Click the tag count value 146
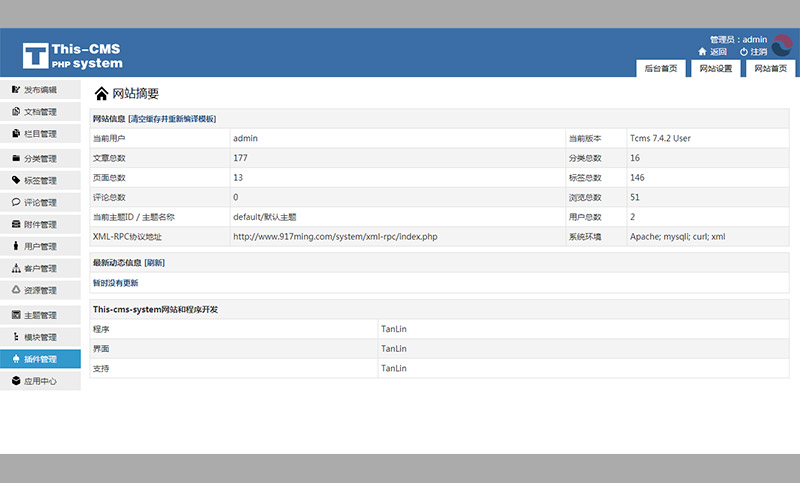Screen dimensions: 800x483 637,177
